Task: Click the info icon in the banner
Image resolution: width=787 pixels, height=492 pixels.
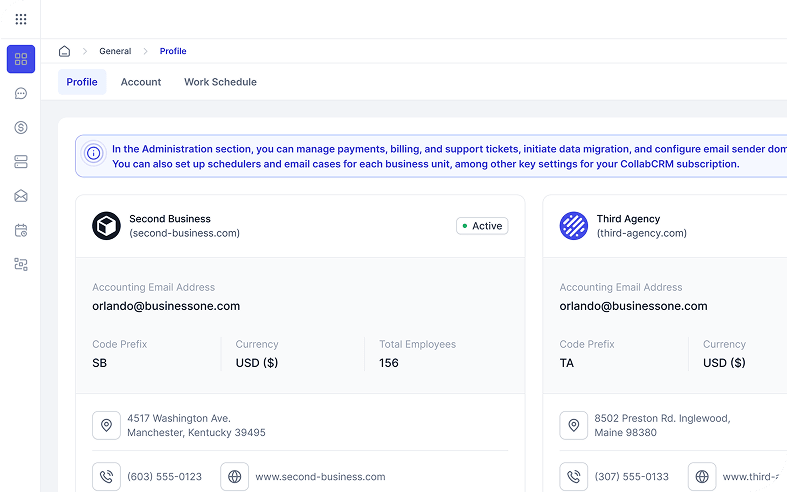Action: pyautogui.click(x=93, y=154)
